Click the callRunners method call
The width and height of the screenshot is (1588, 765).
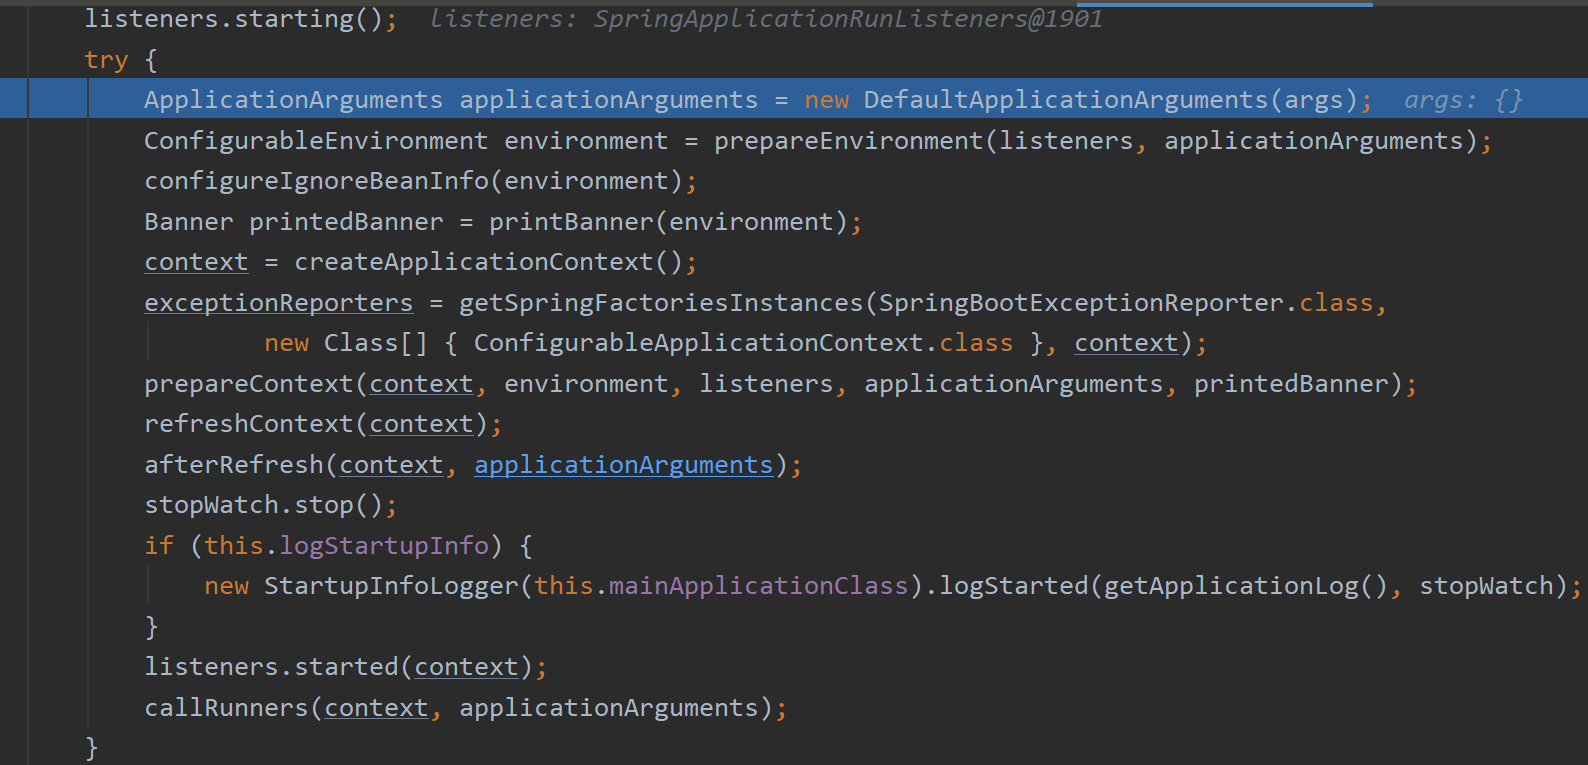[227, 708]
